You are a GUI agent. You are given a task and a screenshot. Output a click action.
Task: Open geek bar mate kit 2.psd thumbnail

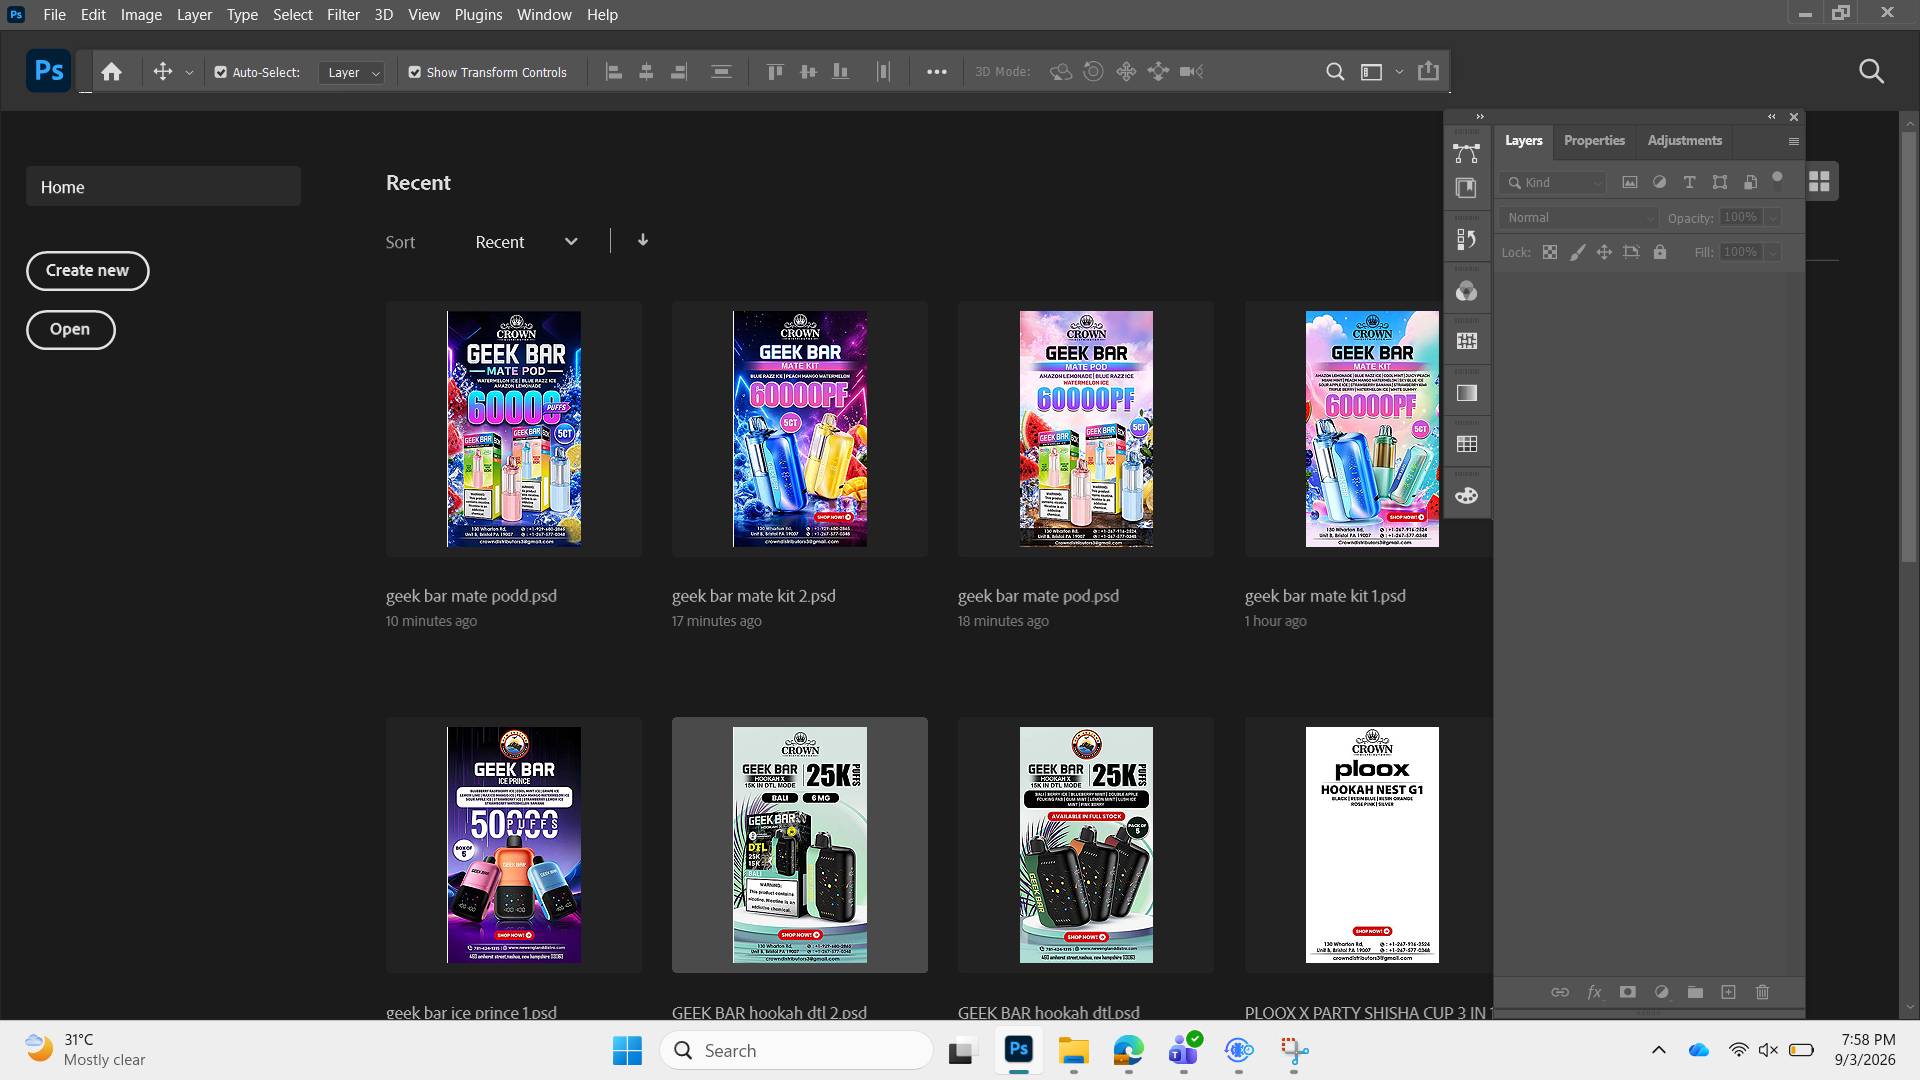[800, 429]
